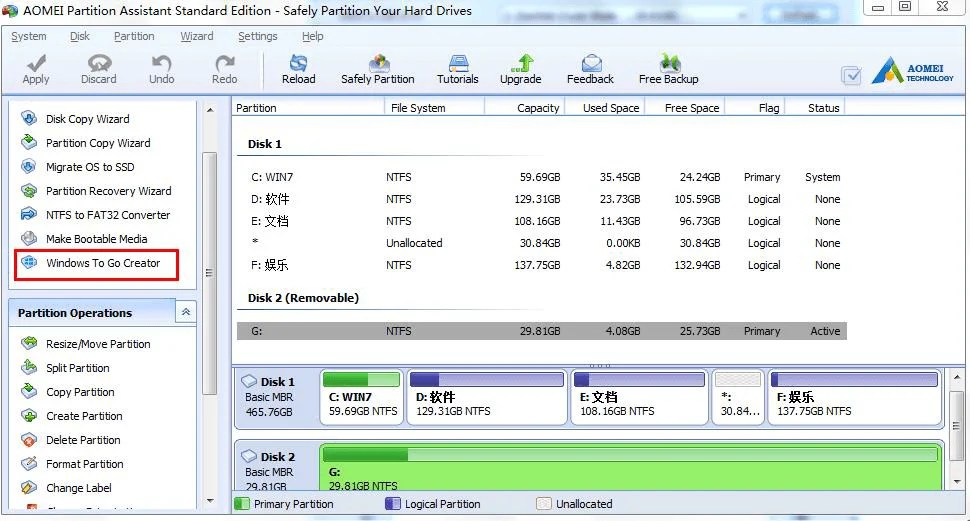970x521 pixels.
Task: Click the Redo arrow icon
Action: click(225, 62)
